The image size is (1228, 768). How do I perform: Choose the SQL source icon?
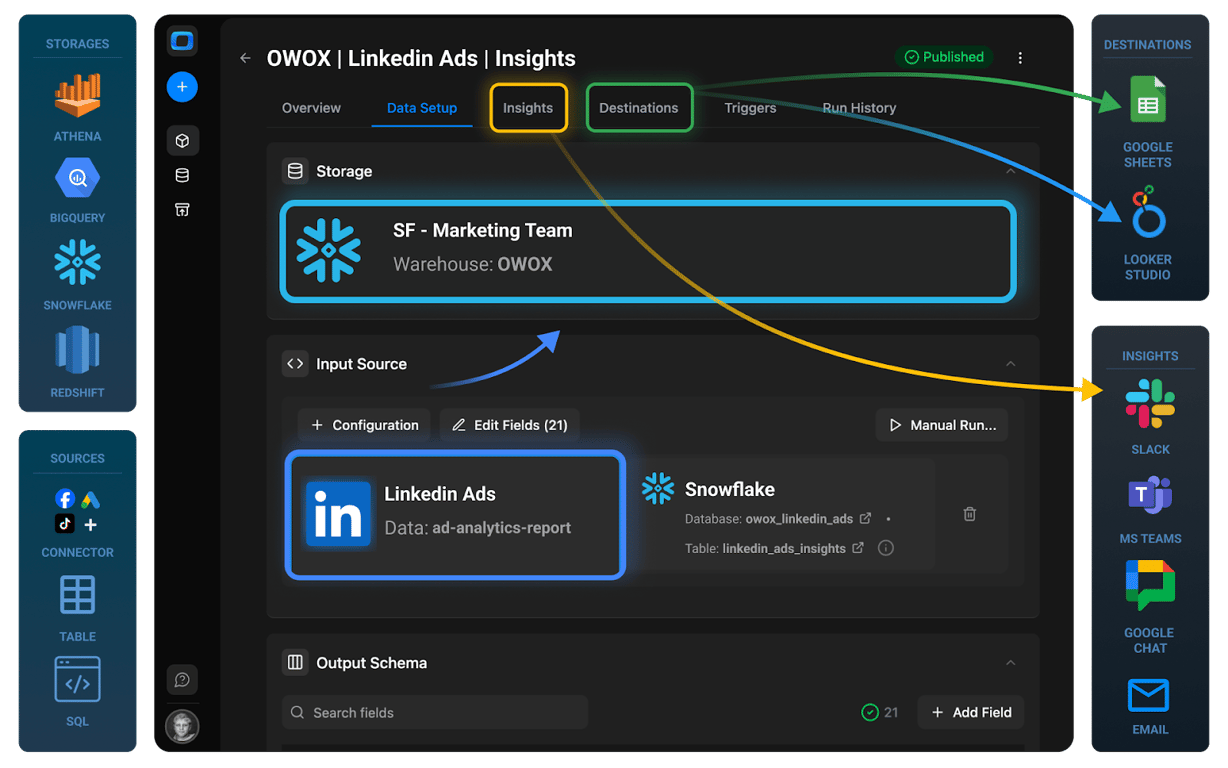(77, 681)
